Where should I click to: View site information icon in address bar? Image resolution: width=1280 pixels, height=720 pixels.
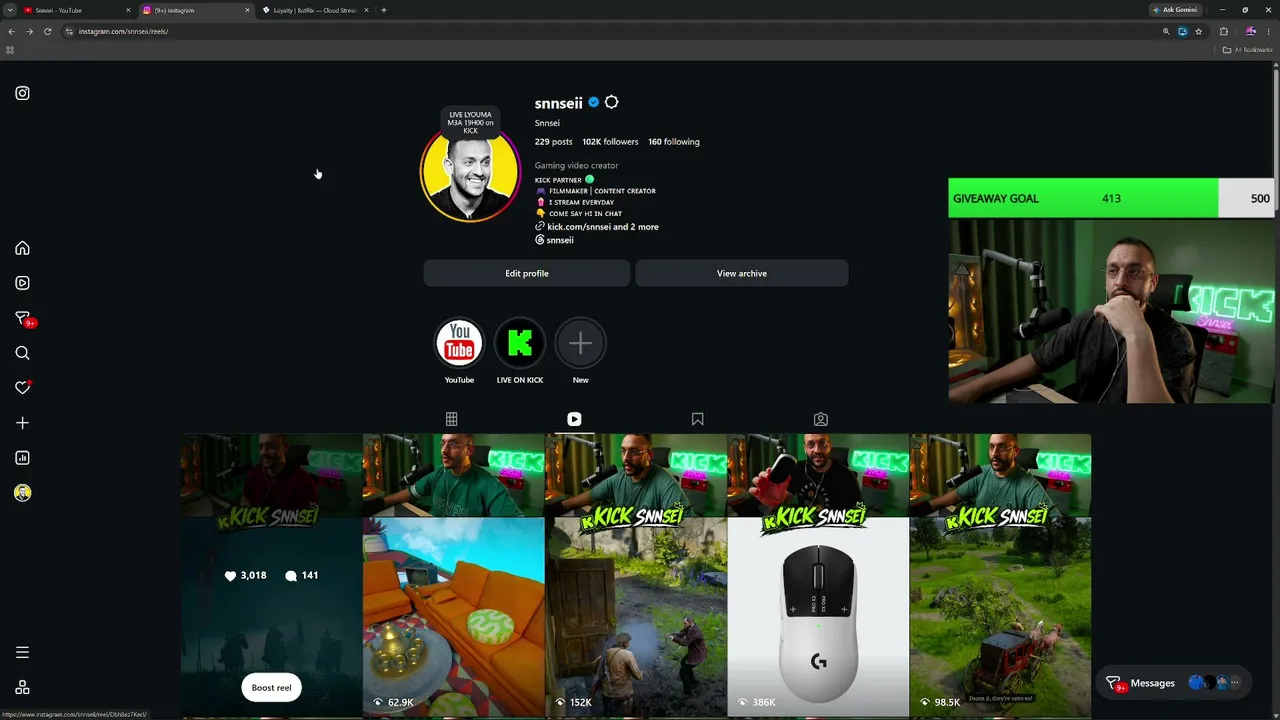coord(69,31)
